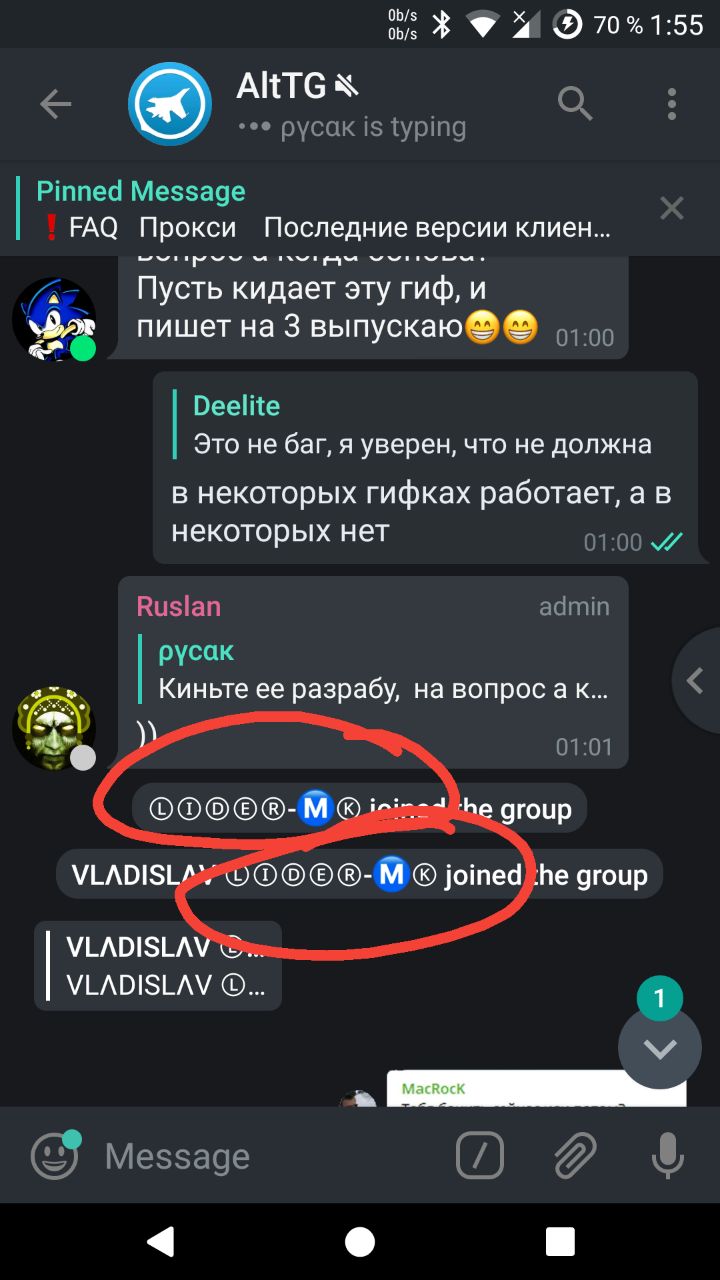Attach a file with paperclip icon
Viewport: 720px width, 1280px height.
[x=574, y=1156]
